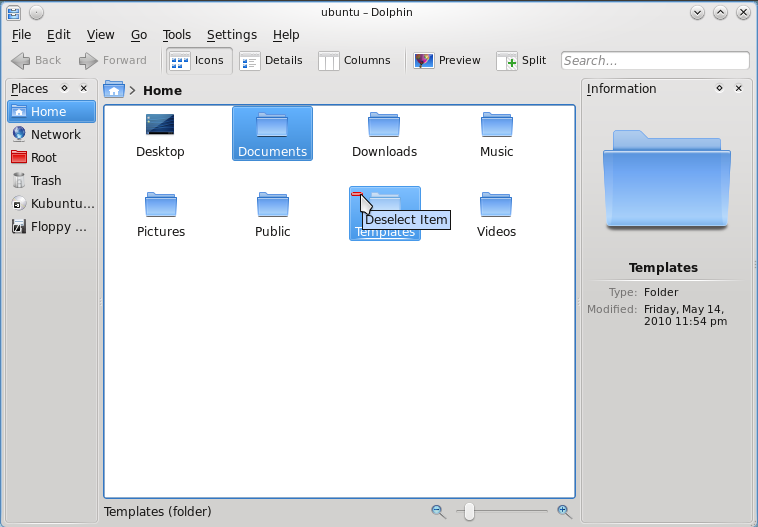Expand the breadcrumb arrow before Home

(x=132, y=90)
